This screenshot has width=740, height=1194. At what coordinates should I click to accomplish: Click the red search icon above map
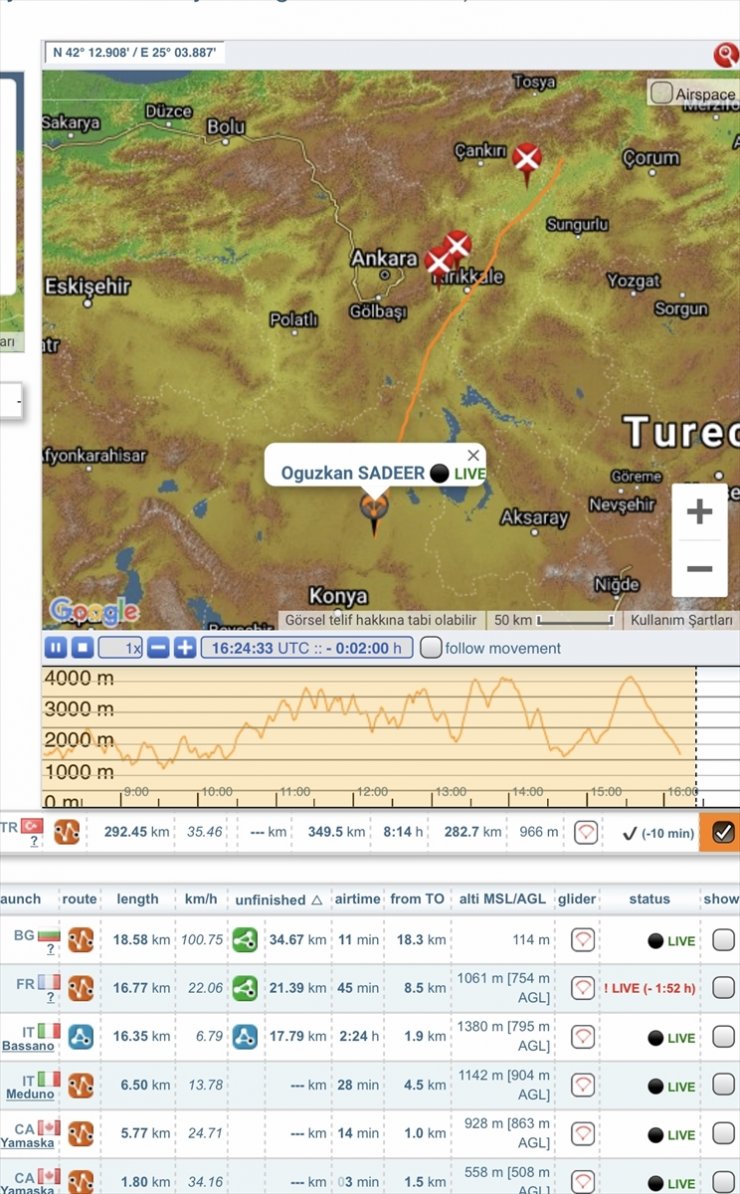pyautogui.click(x=725, y=55)
